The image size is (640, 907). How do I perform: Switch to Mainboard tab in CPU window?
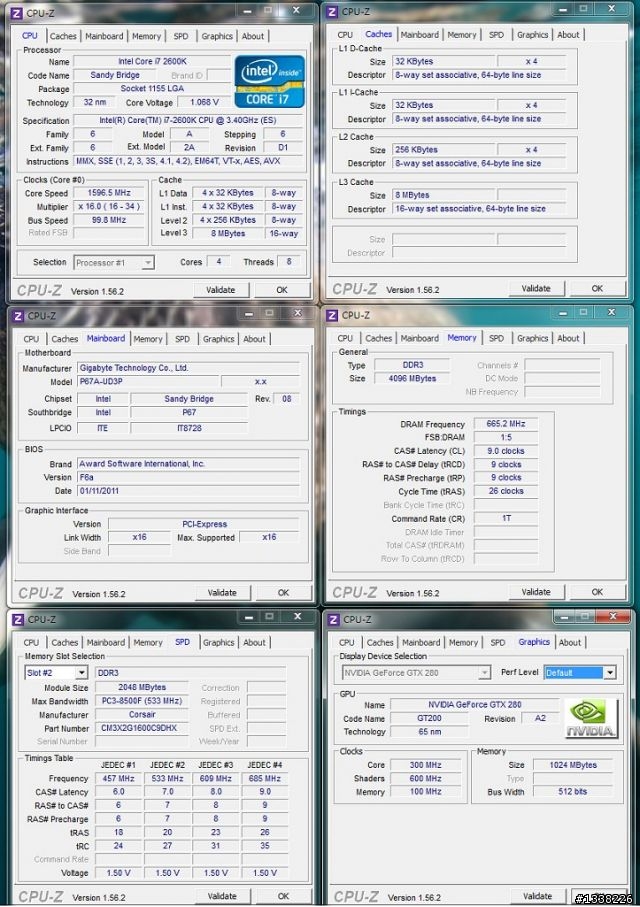click(x=104, y=36)
